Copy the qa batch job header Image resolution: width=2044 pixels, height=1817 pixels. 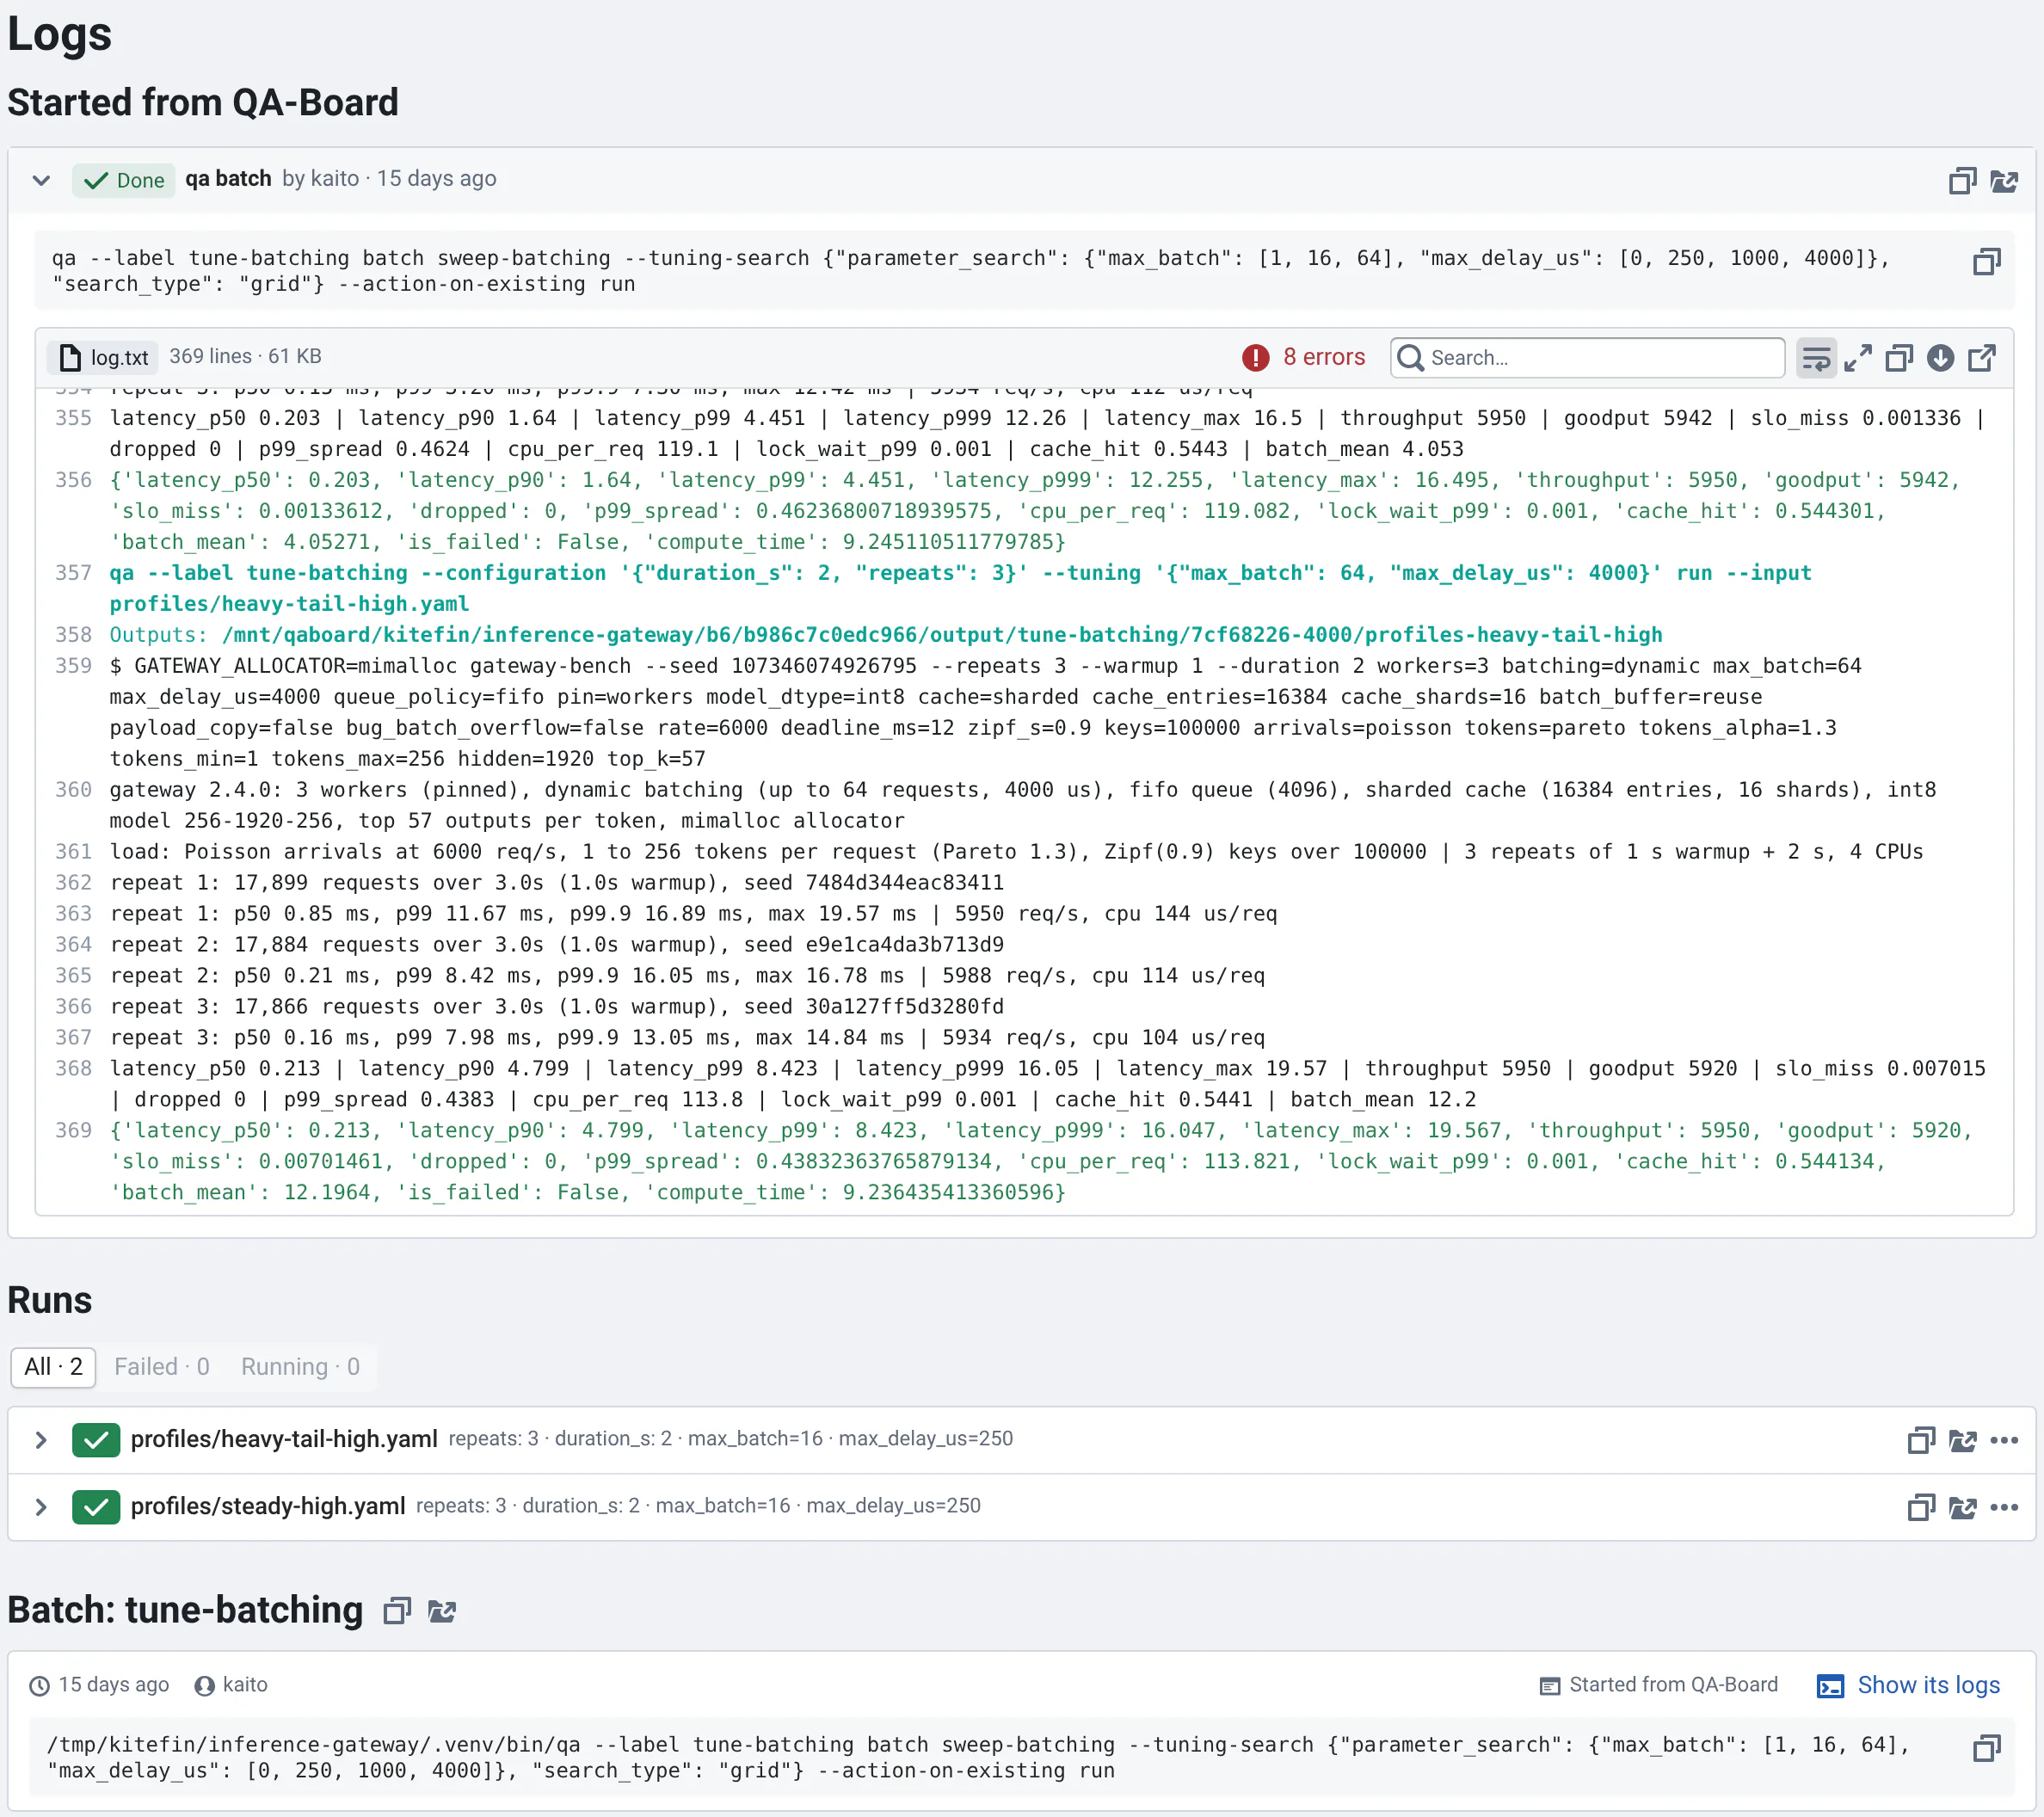1962,181
